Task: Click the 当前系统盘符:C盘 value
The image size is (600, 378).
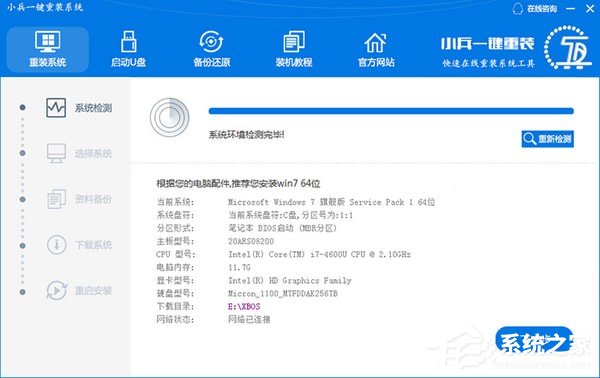Action: point(290,215)
